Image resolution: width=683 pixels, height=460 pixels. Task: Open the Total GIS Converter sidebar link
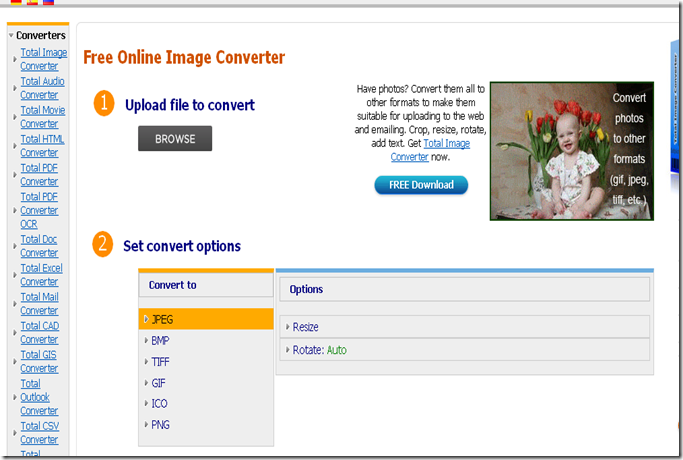point(39,361)
